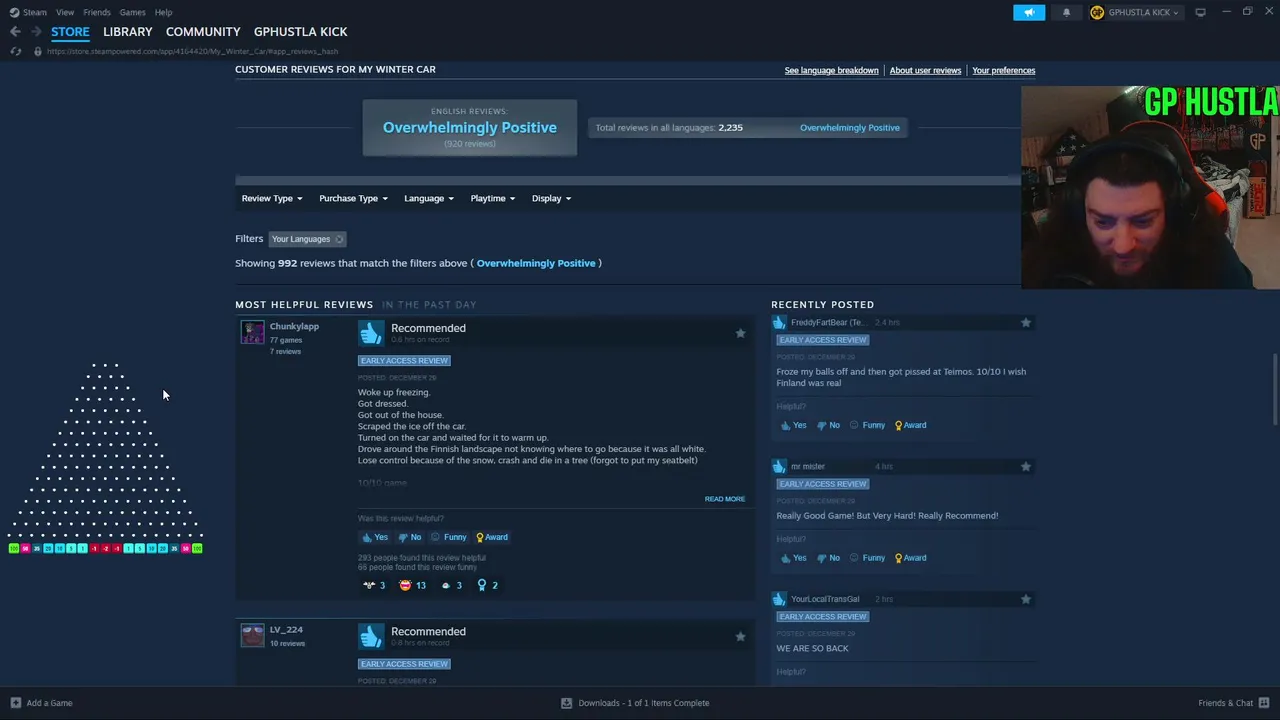Click the star icon on mr mister's review

tap(1026, 466)
